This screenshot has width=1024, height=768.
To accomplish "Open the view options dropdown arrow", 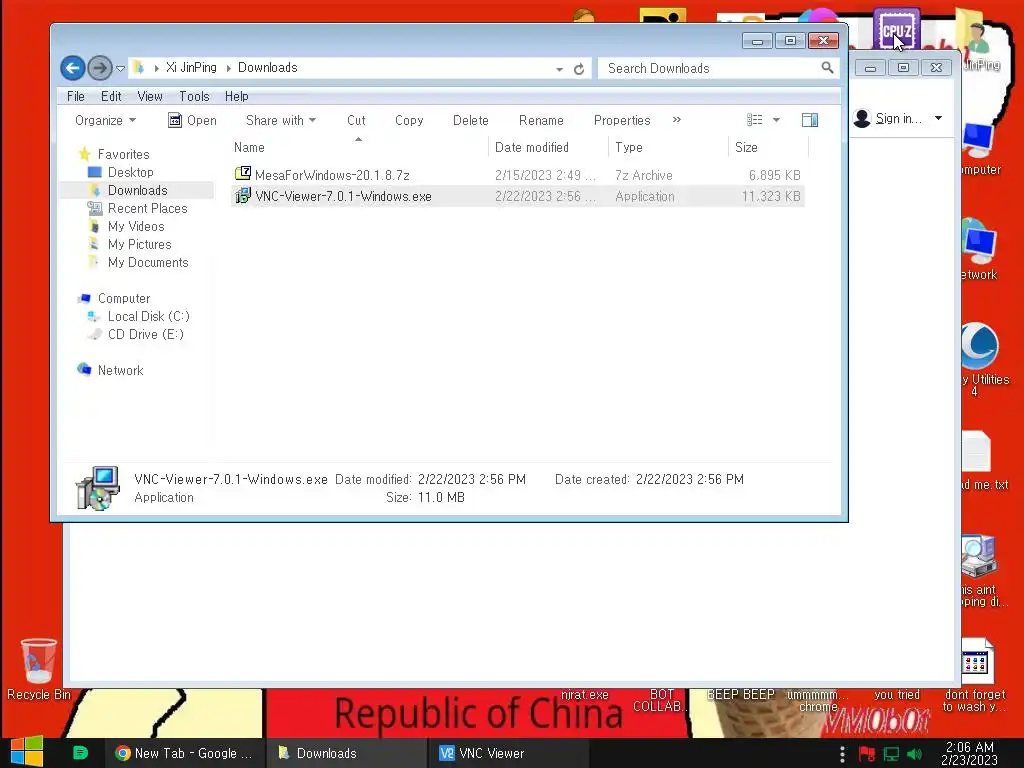I will tap(776, 120).
